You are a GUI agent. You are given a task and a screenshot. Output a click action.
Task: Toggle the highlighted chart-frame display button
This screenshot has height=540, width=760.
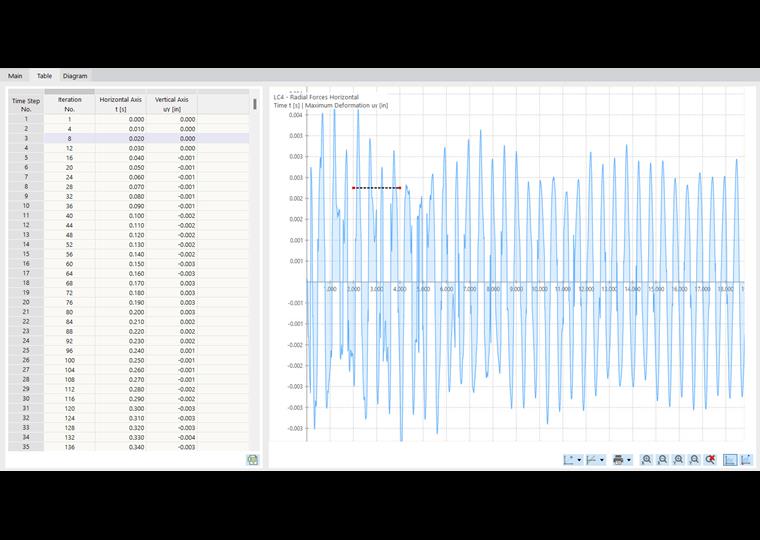(730, 460)
